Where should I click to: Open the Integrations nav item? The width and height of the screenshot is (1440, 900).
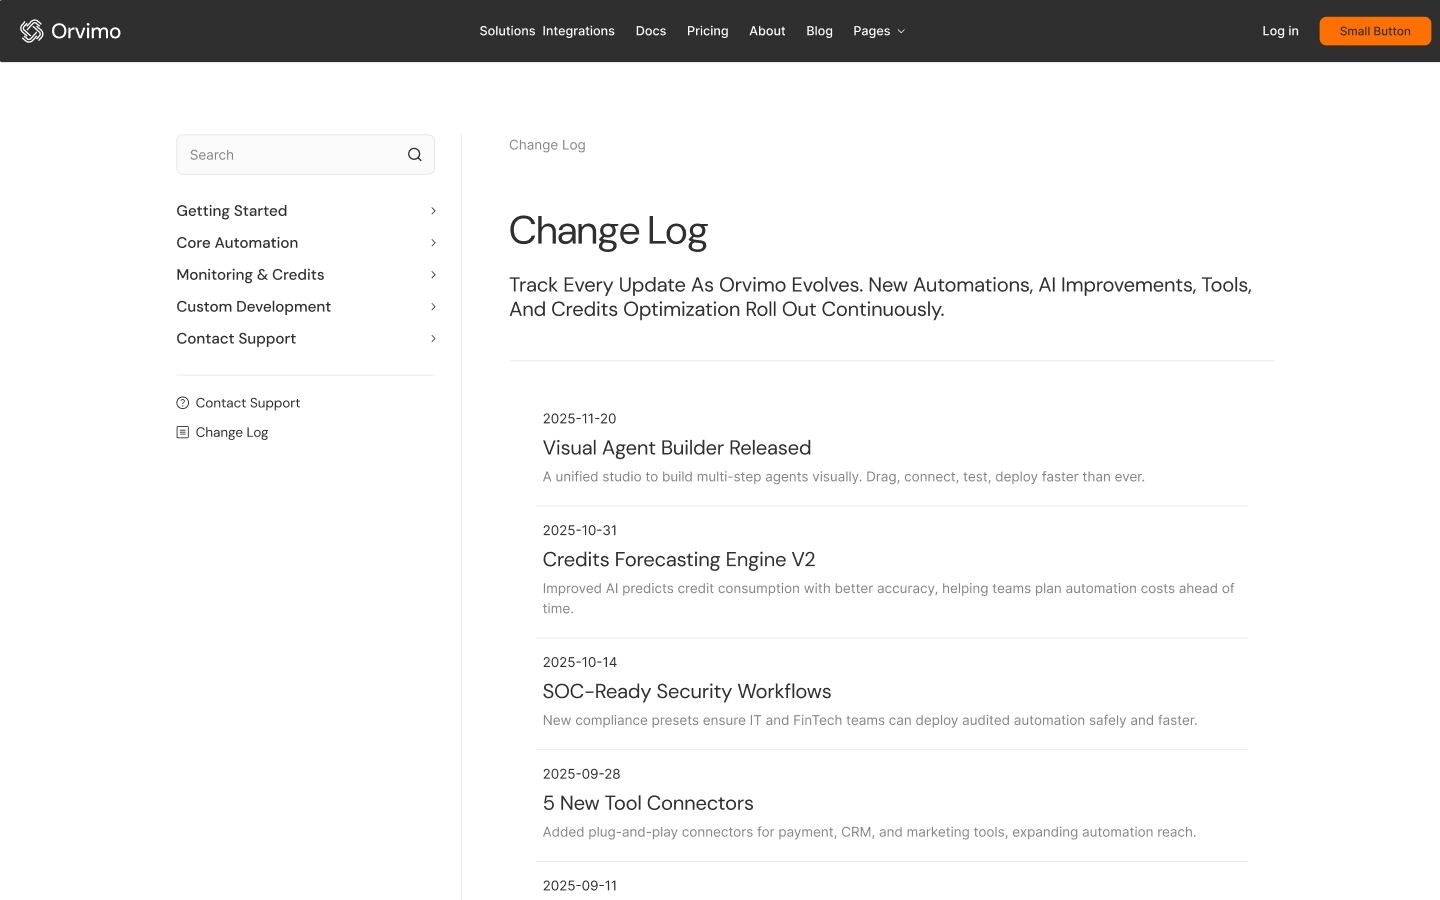tap(578, 31)
